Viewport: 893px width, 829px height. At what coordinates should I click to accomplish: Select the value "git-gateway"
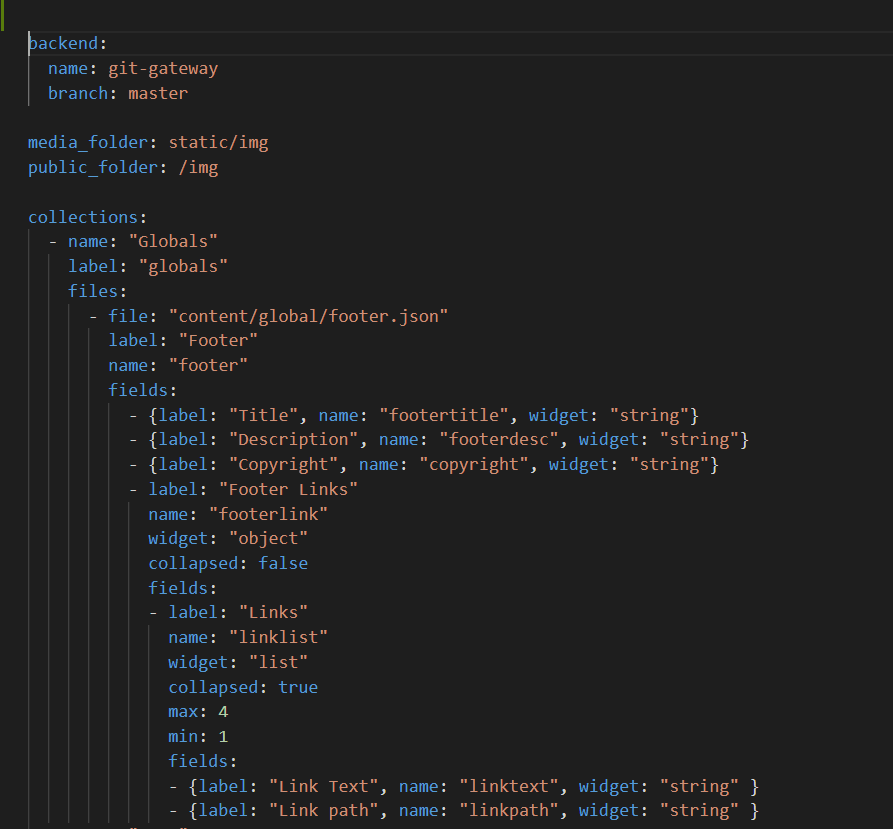coord(163,69)
